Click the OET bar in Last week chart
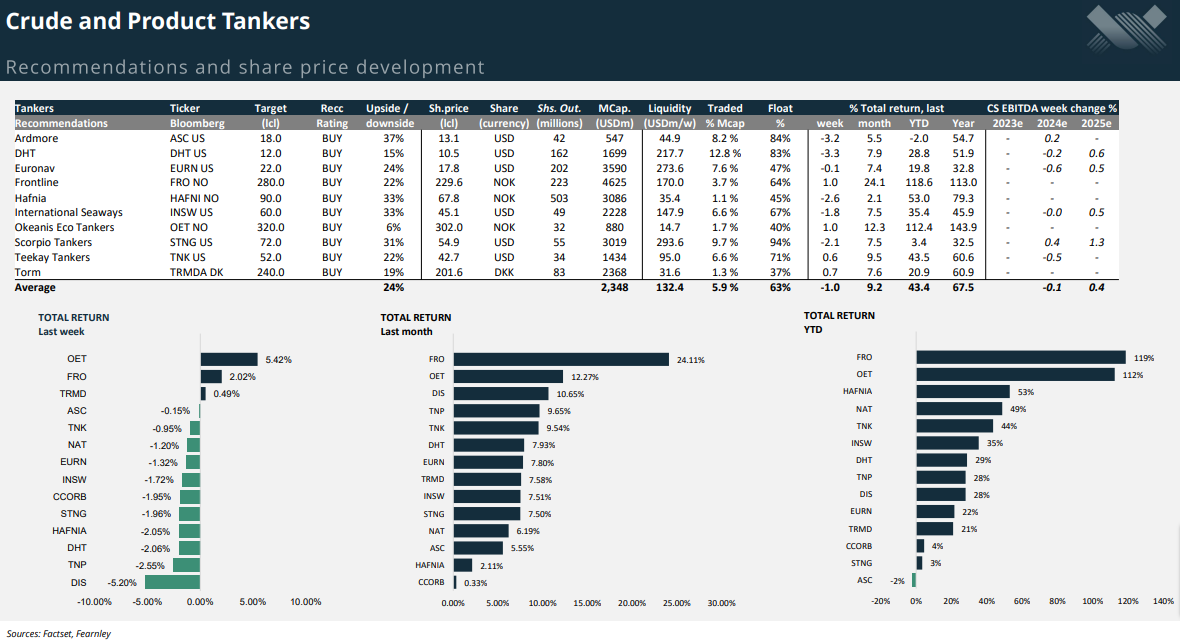 [x=229, y=360]
